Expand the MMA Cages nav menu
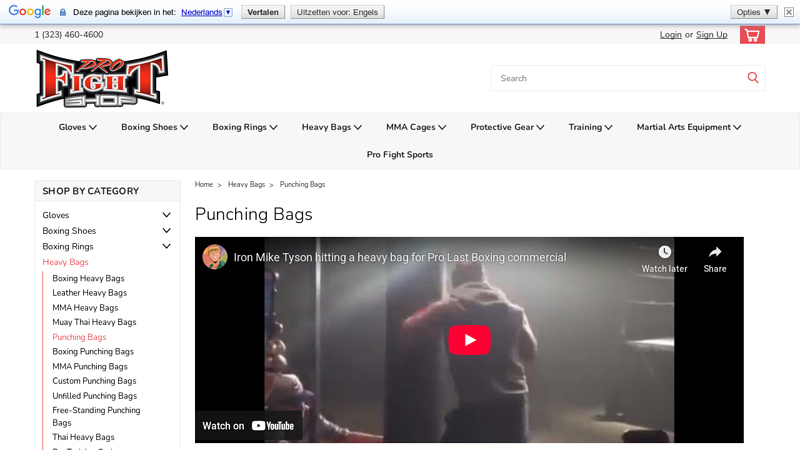The image size is (800, 450). [x=416, y=127]
